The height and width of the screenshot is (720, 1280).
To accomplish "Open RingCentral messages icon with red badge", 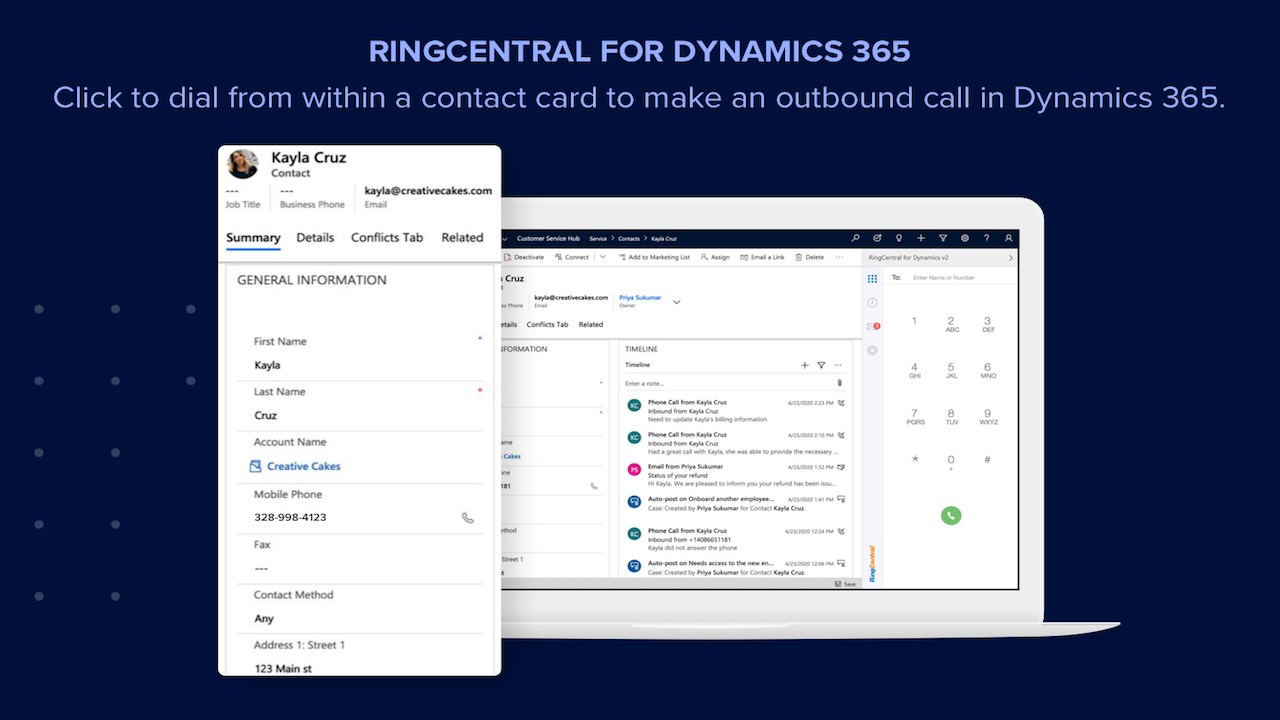I will (x=873, y=327).
